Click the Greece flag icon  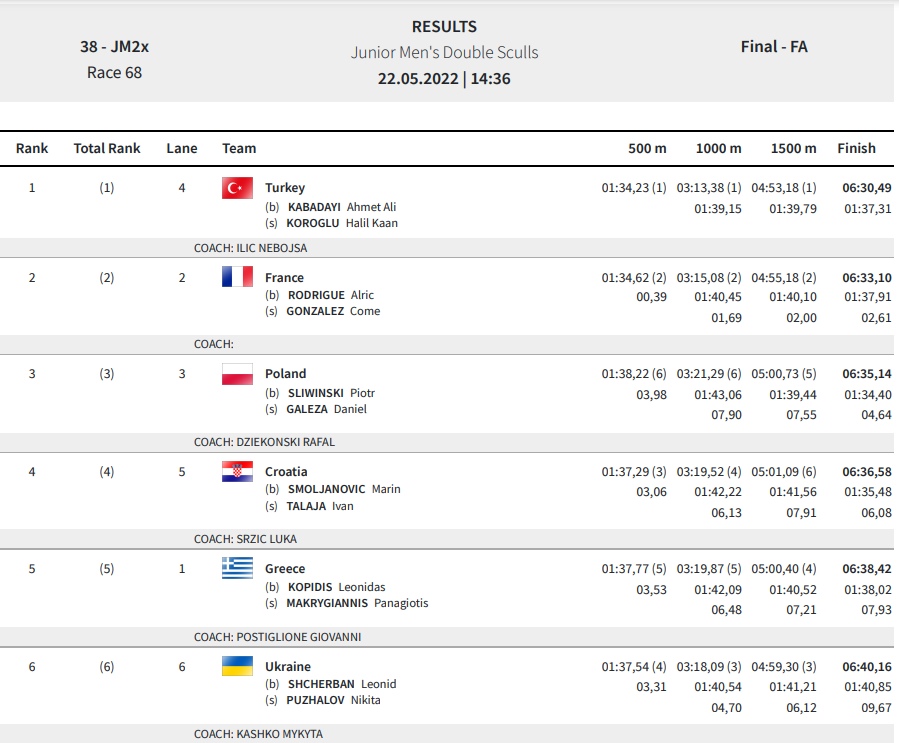pos(237,568)
